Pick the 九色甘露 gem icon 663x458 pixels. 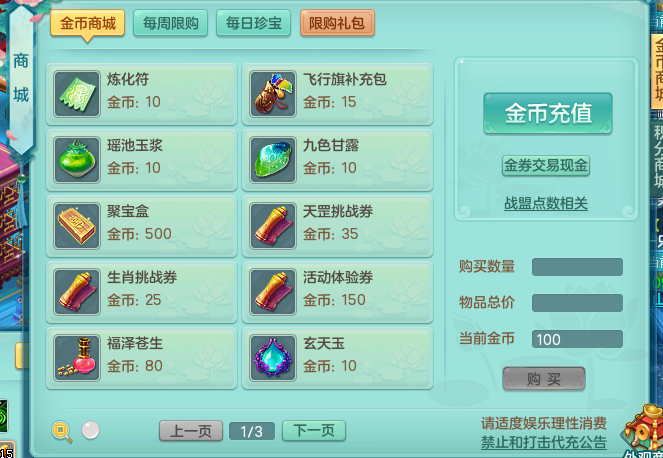tap(273, 160)
